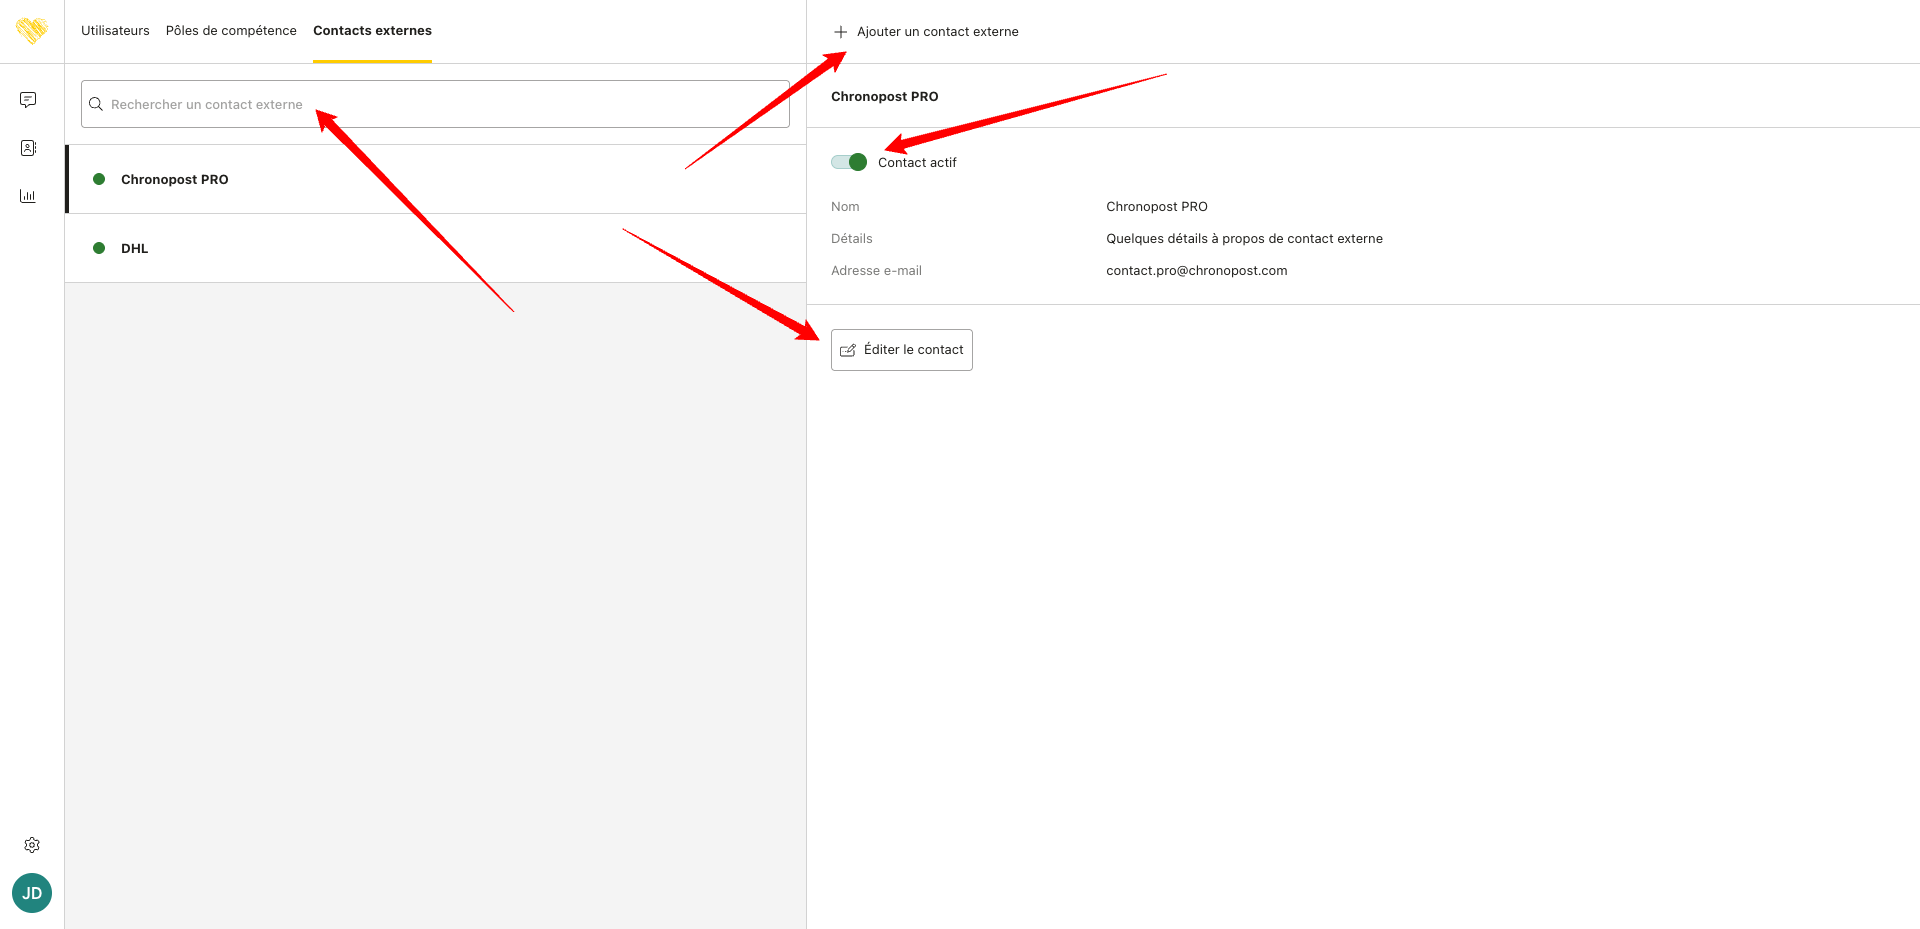Screen dimensions: 1920x929
Task: Click the Chronopost PRO detail panel heading
Action: 885,96
